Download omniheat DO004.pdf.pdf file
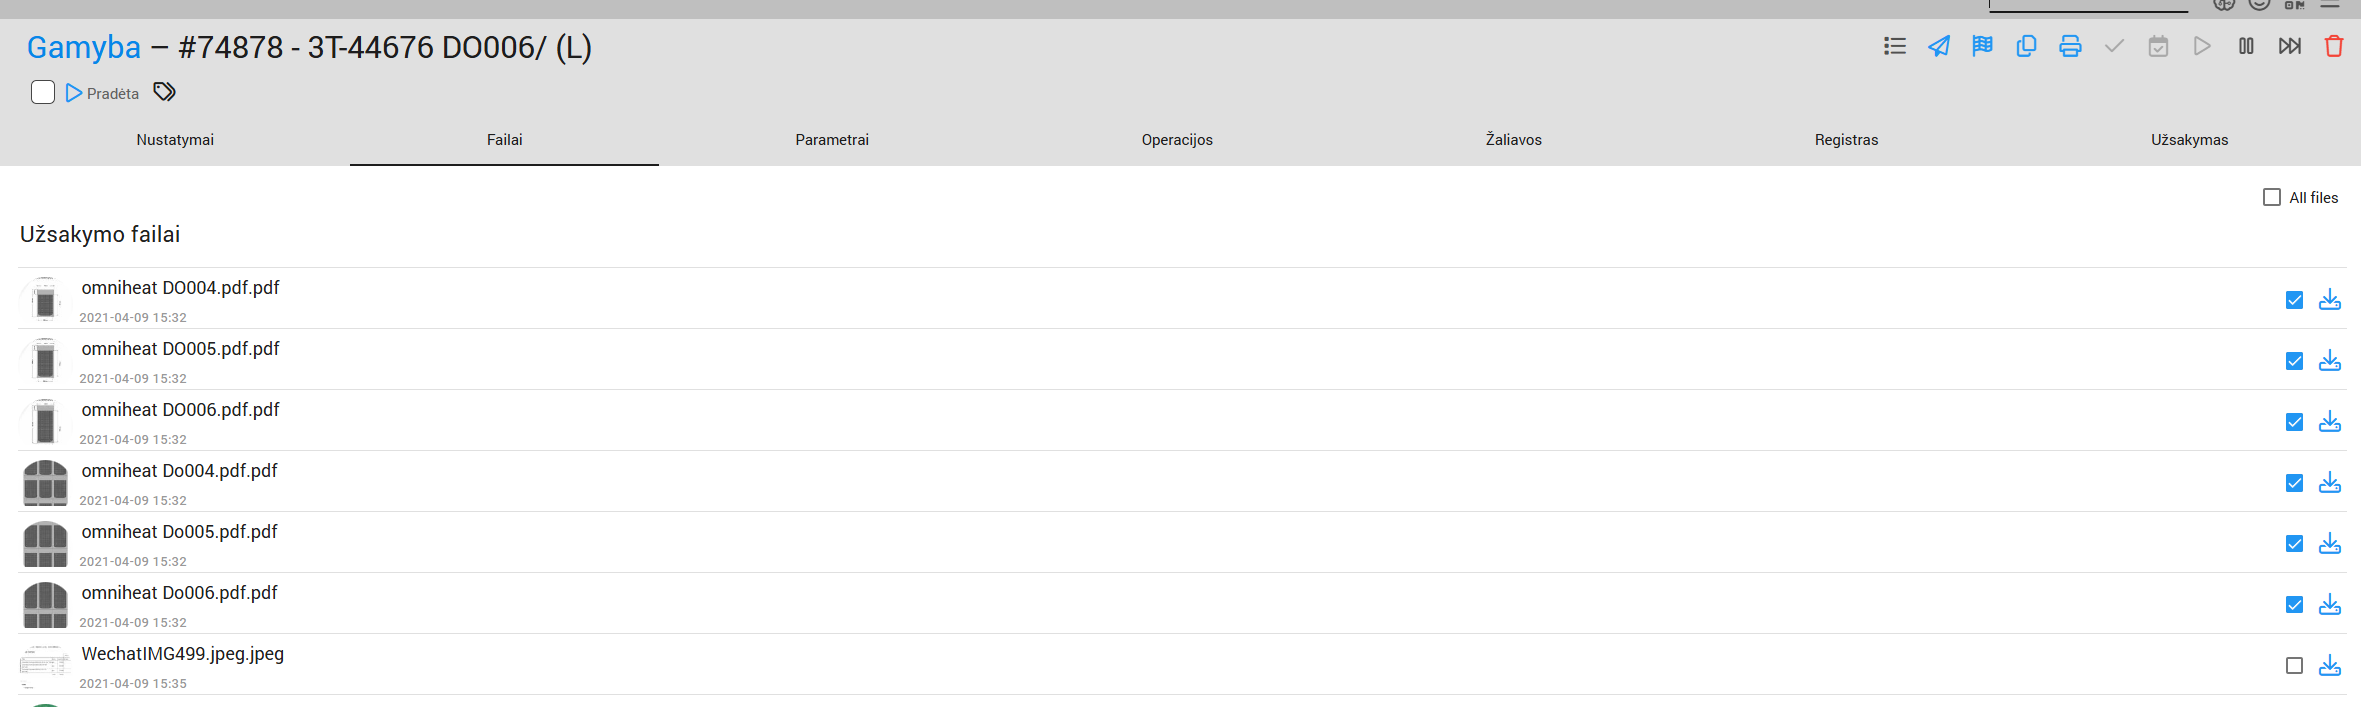The width and height of the screenshot is (2361, 707). (x=2330, y=300)
